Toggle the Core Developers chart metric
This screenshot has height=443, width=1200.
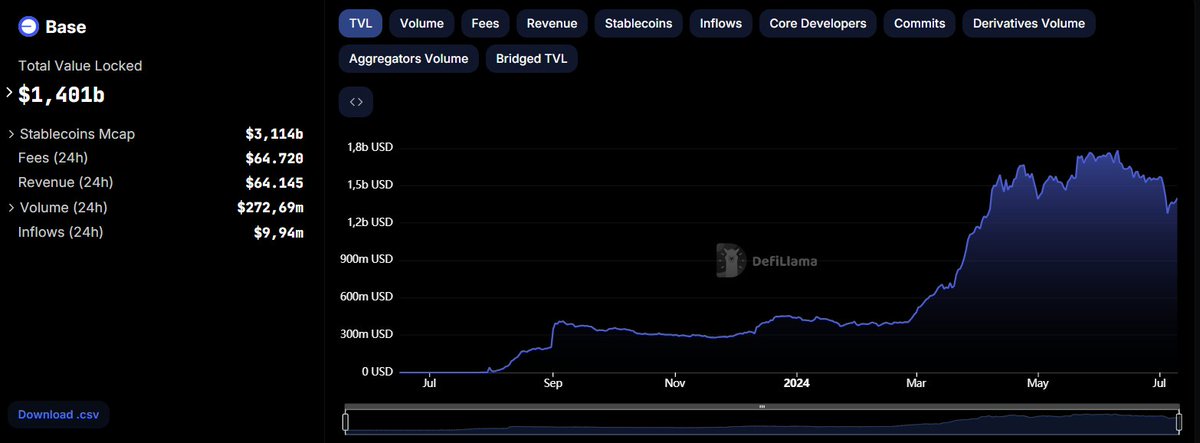(818, 23)
